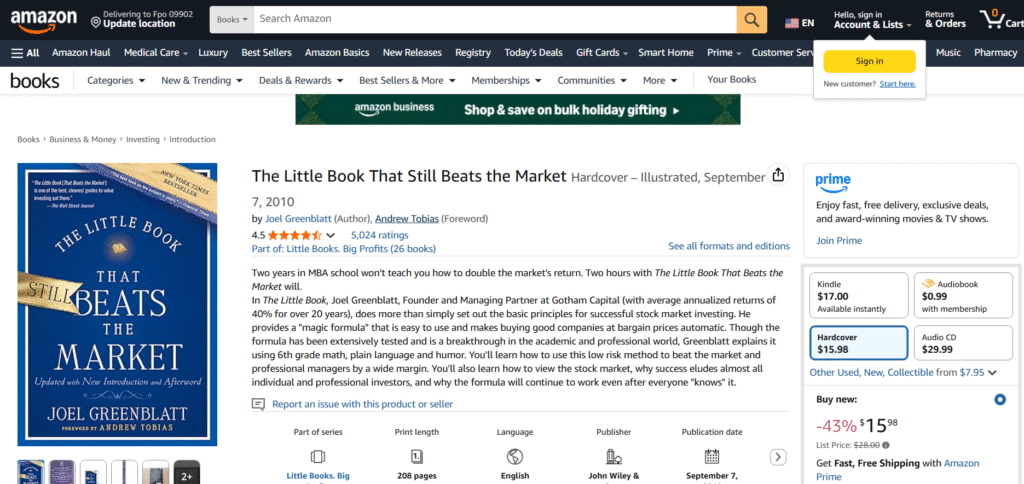Click the orange search magnifier button
The height and width of the screenshot is (484, 1024).
pos(751,19)
